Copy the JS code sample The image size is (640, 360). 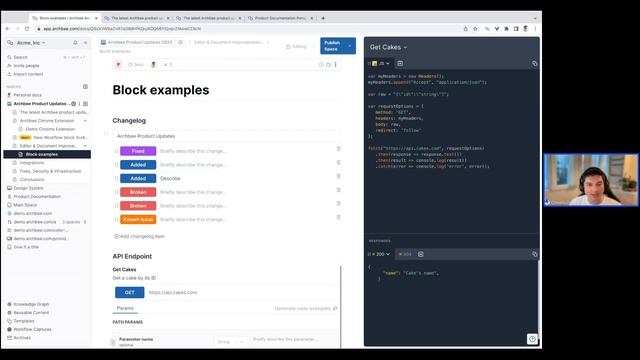[534, 64]
